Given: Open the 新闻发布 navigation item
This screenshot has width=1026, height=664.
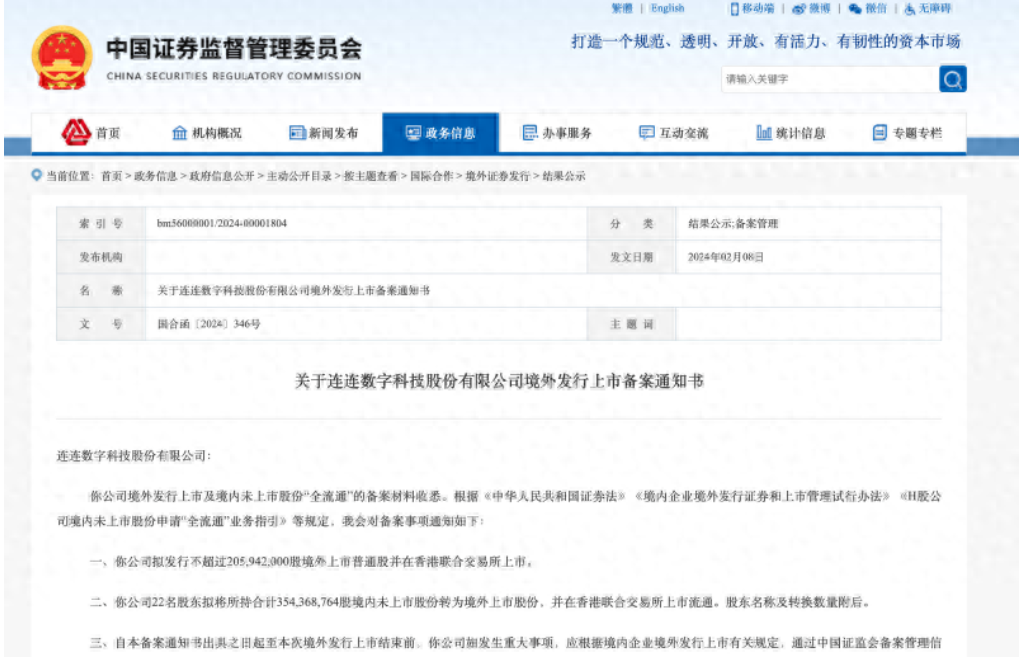Looking at the screenshot, I should point(323,133).
